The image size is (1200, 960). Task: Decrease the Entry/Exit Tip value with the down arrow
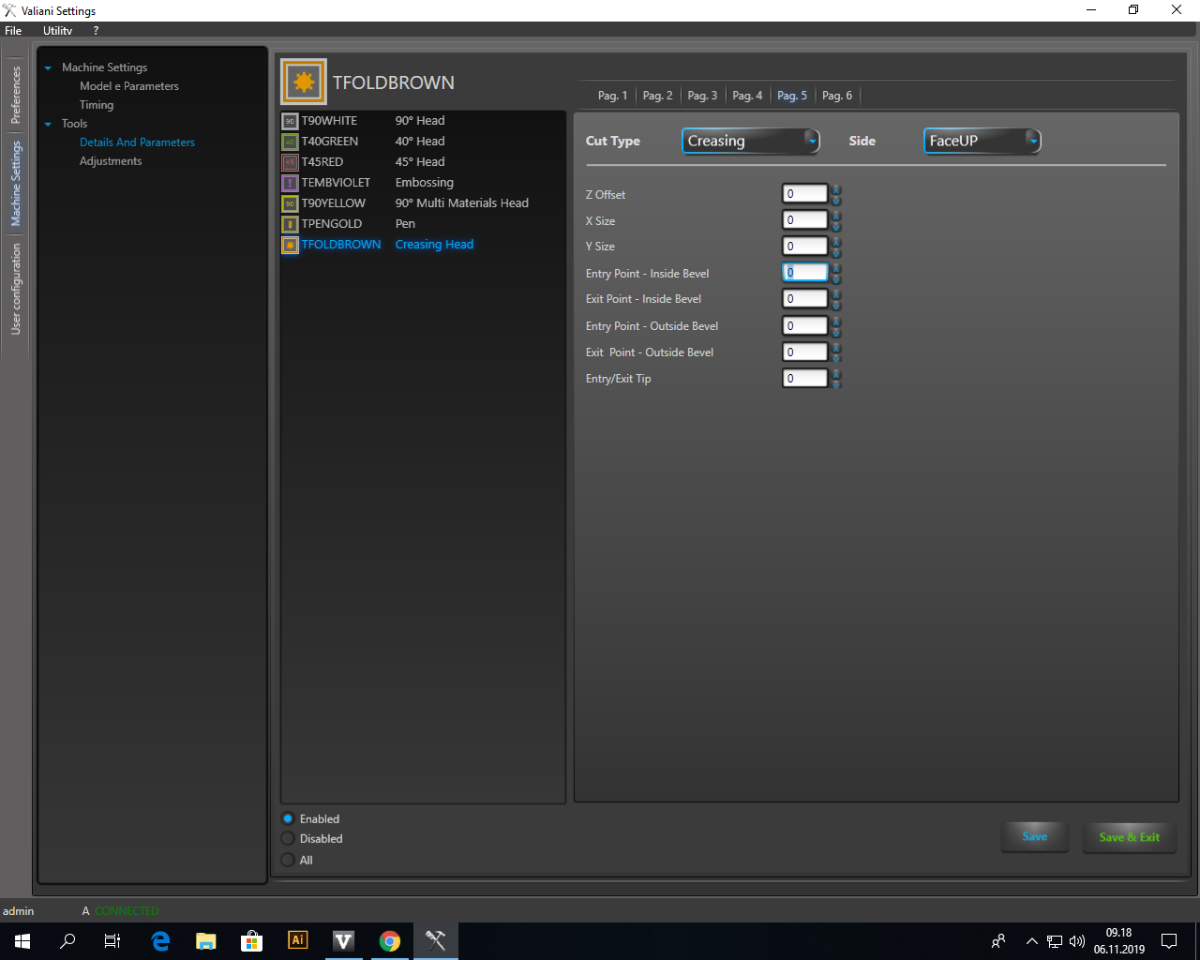[x=837, y=383]
